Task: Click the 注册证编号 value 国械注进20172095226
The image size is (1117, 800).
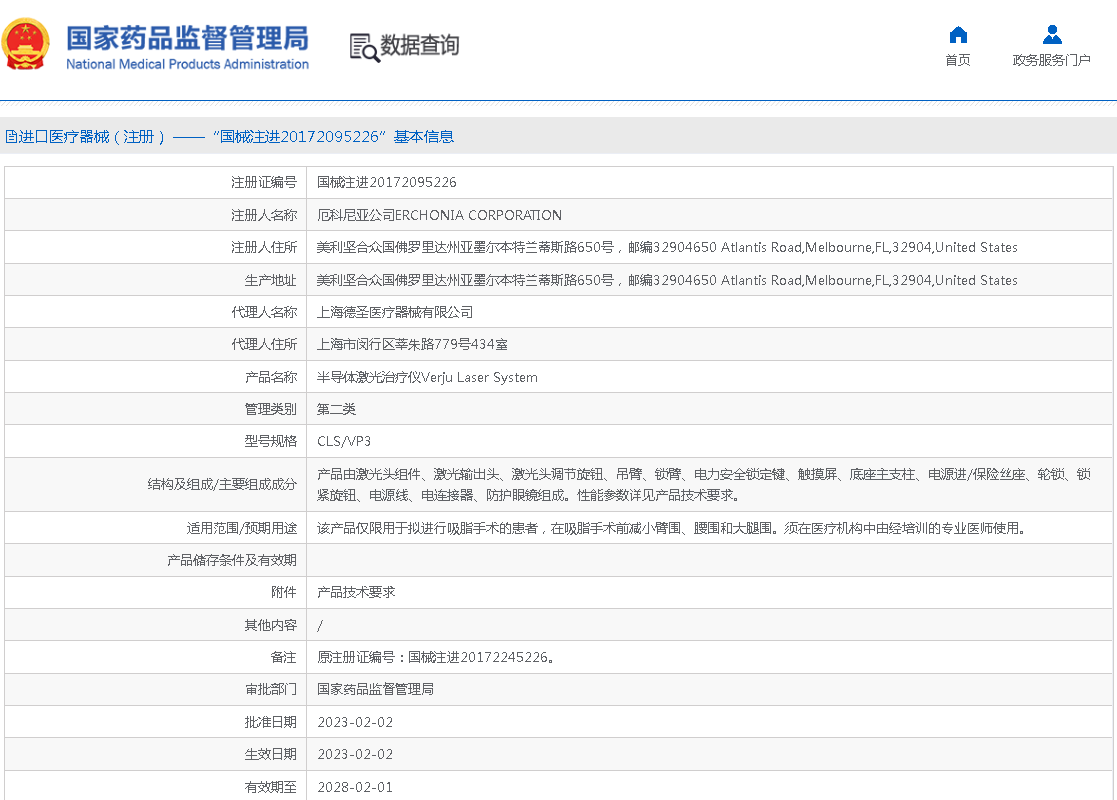Action: [387, 182]
